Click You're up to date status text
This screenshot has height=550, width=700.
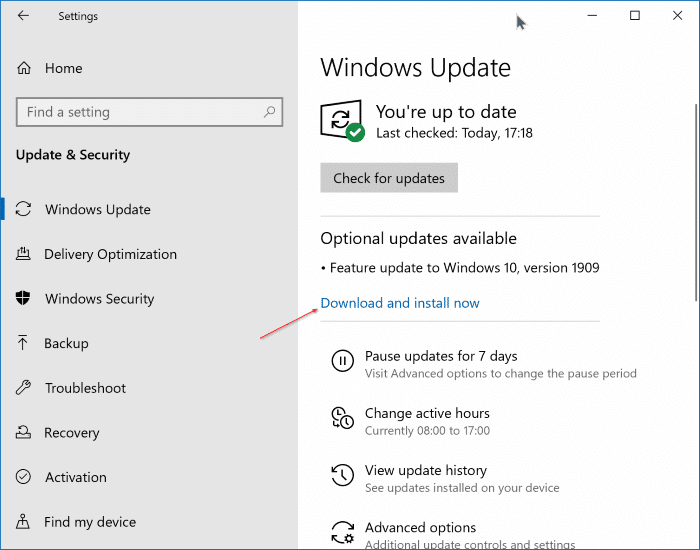point(446,112)
